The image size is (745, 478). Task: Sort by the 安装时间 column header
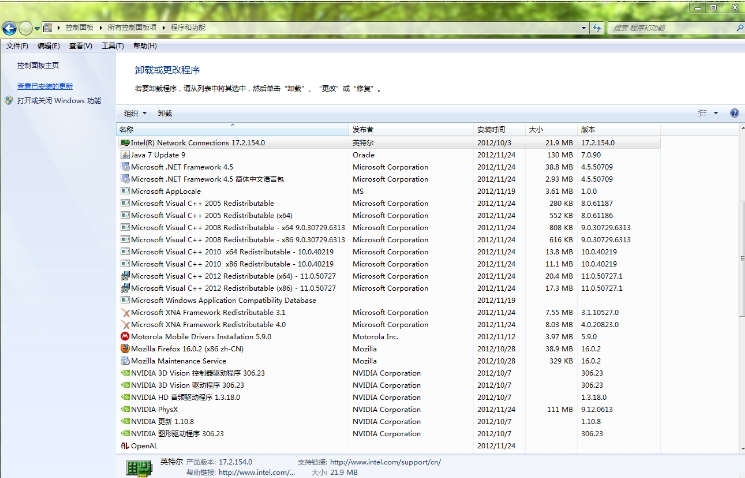[499, 129]
